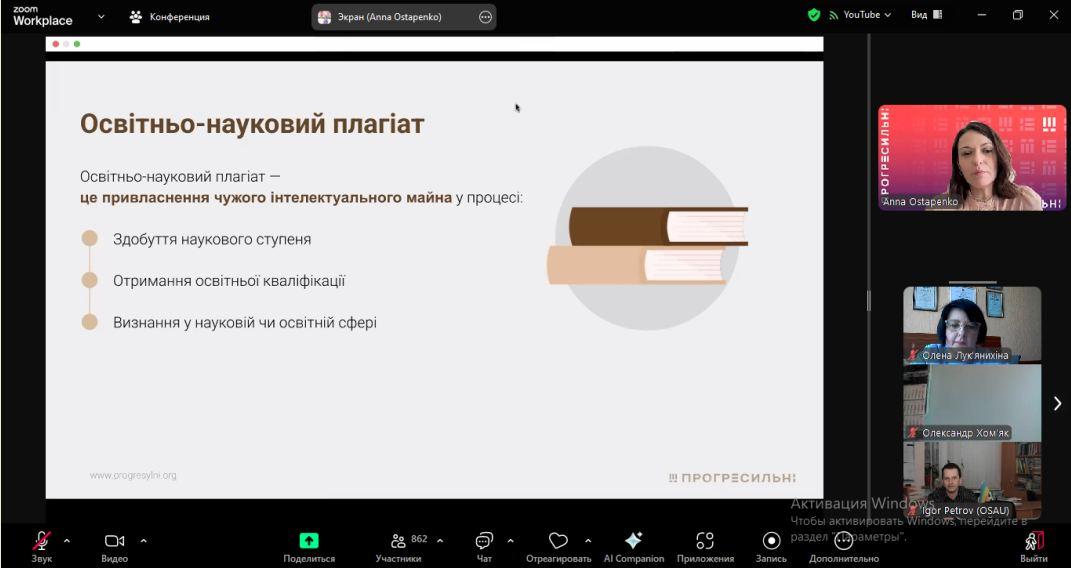
Task: Open audio options arrow next to Звук
Action: coord(67,541)
